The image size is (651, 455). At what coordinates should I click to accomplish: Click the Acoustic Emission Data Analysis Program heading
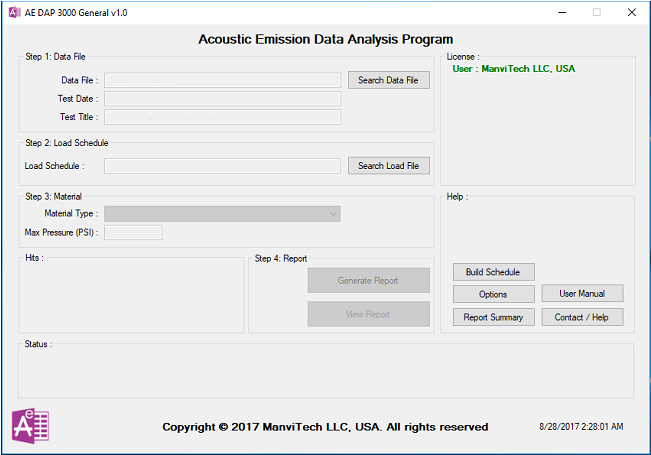pos(326,39)
